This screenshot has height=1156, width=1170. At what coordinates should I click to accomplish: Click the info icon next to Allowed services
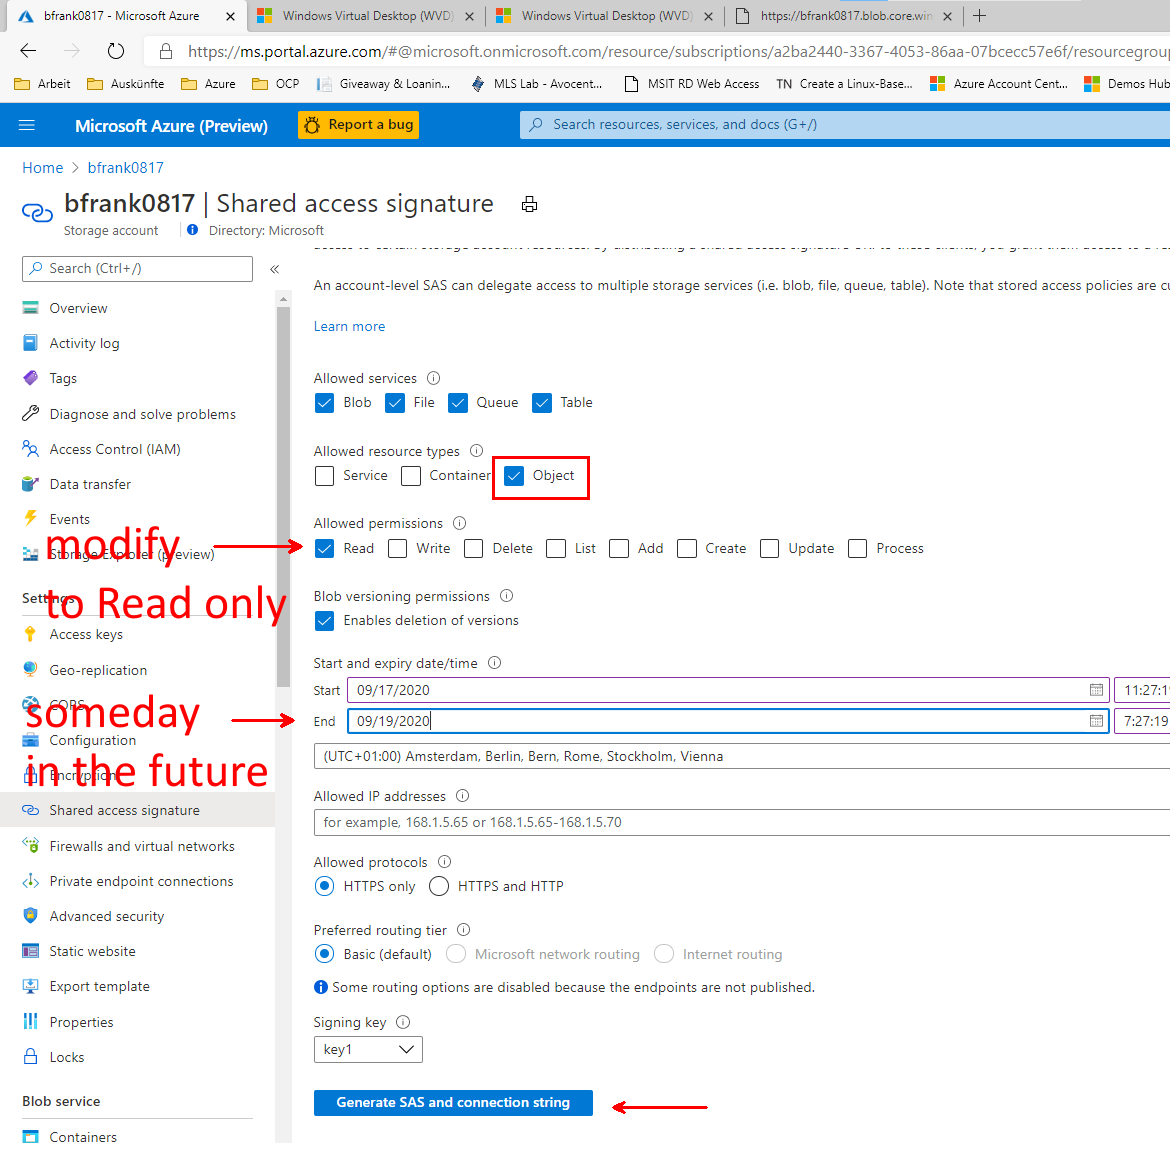click(x=434, y=378)
